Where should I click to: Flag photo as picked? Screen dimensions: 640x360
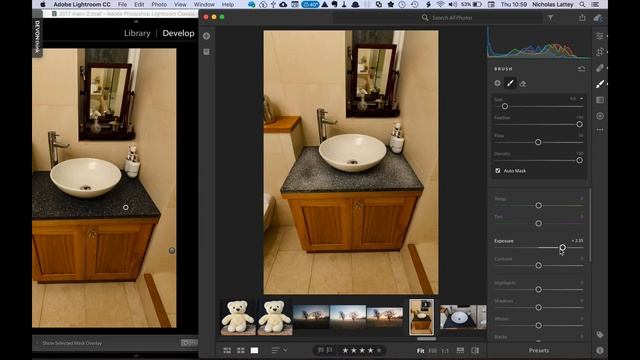pos(321,350)
